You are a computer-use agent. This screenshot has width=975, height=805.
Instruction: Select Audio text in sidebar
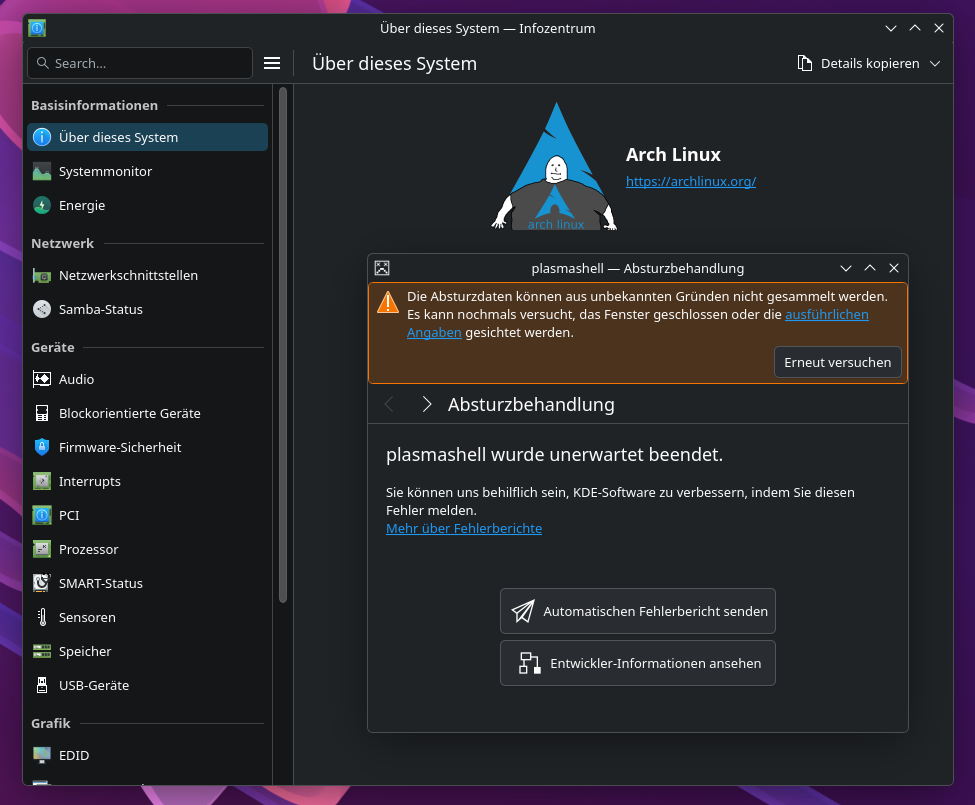click(x=76, y=379)
